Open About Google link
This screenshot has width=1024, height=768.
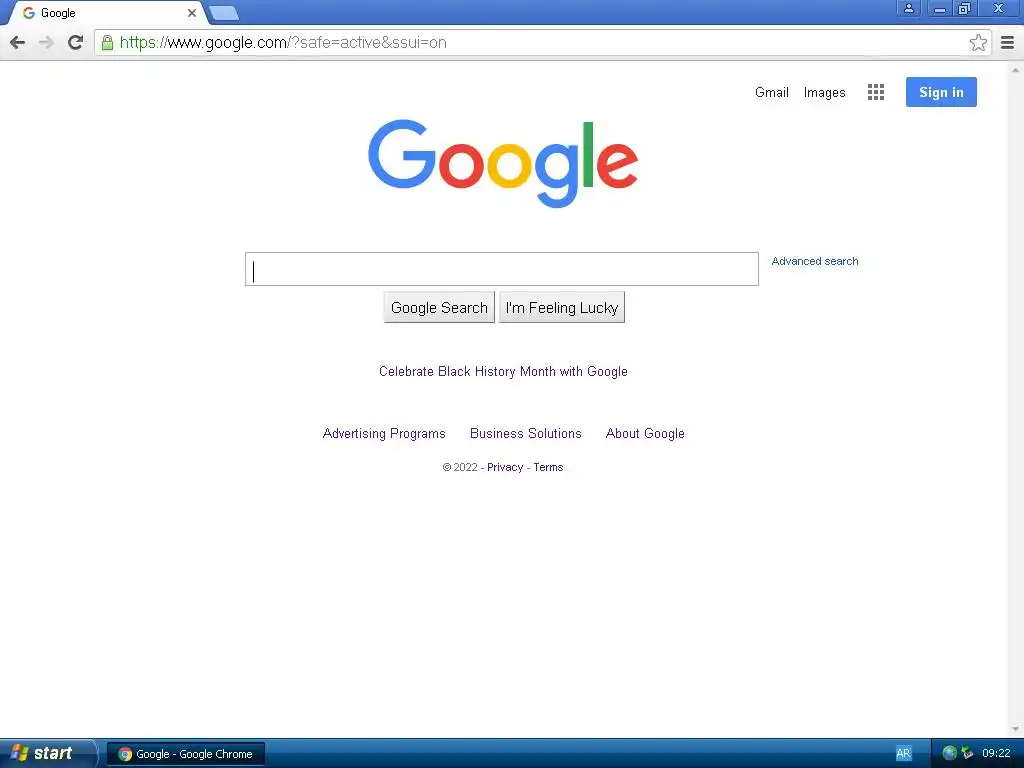pos(645,434)
